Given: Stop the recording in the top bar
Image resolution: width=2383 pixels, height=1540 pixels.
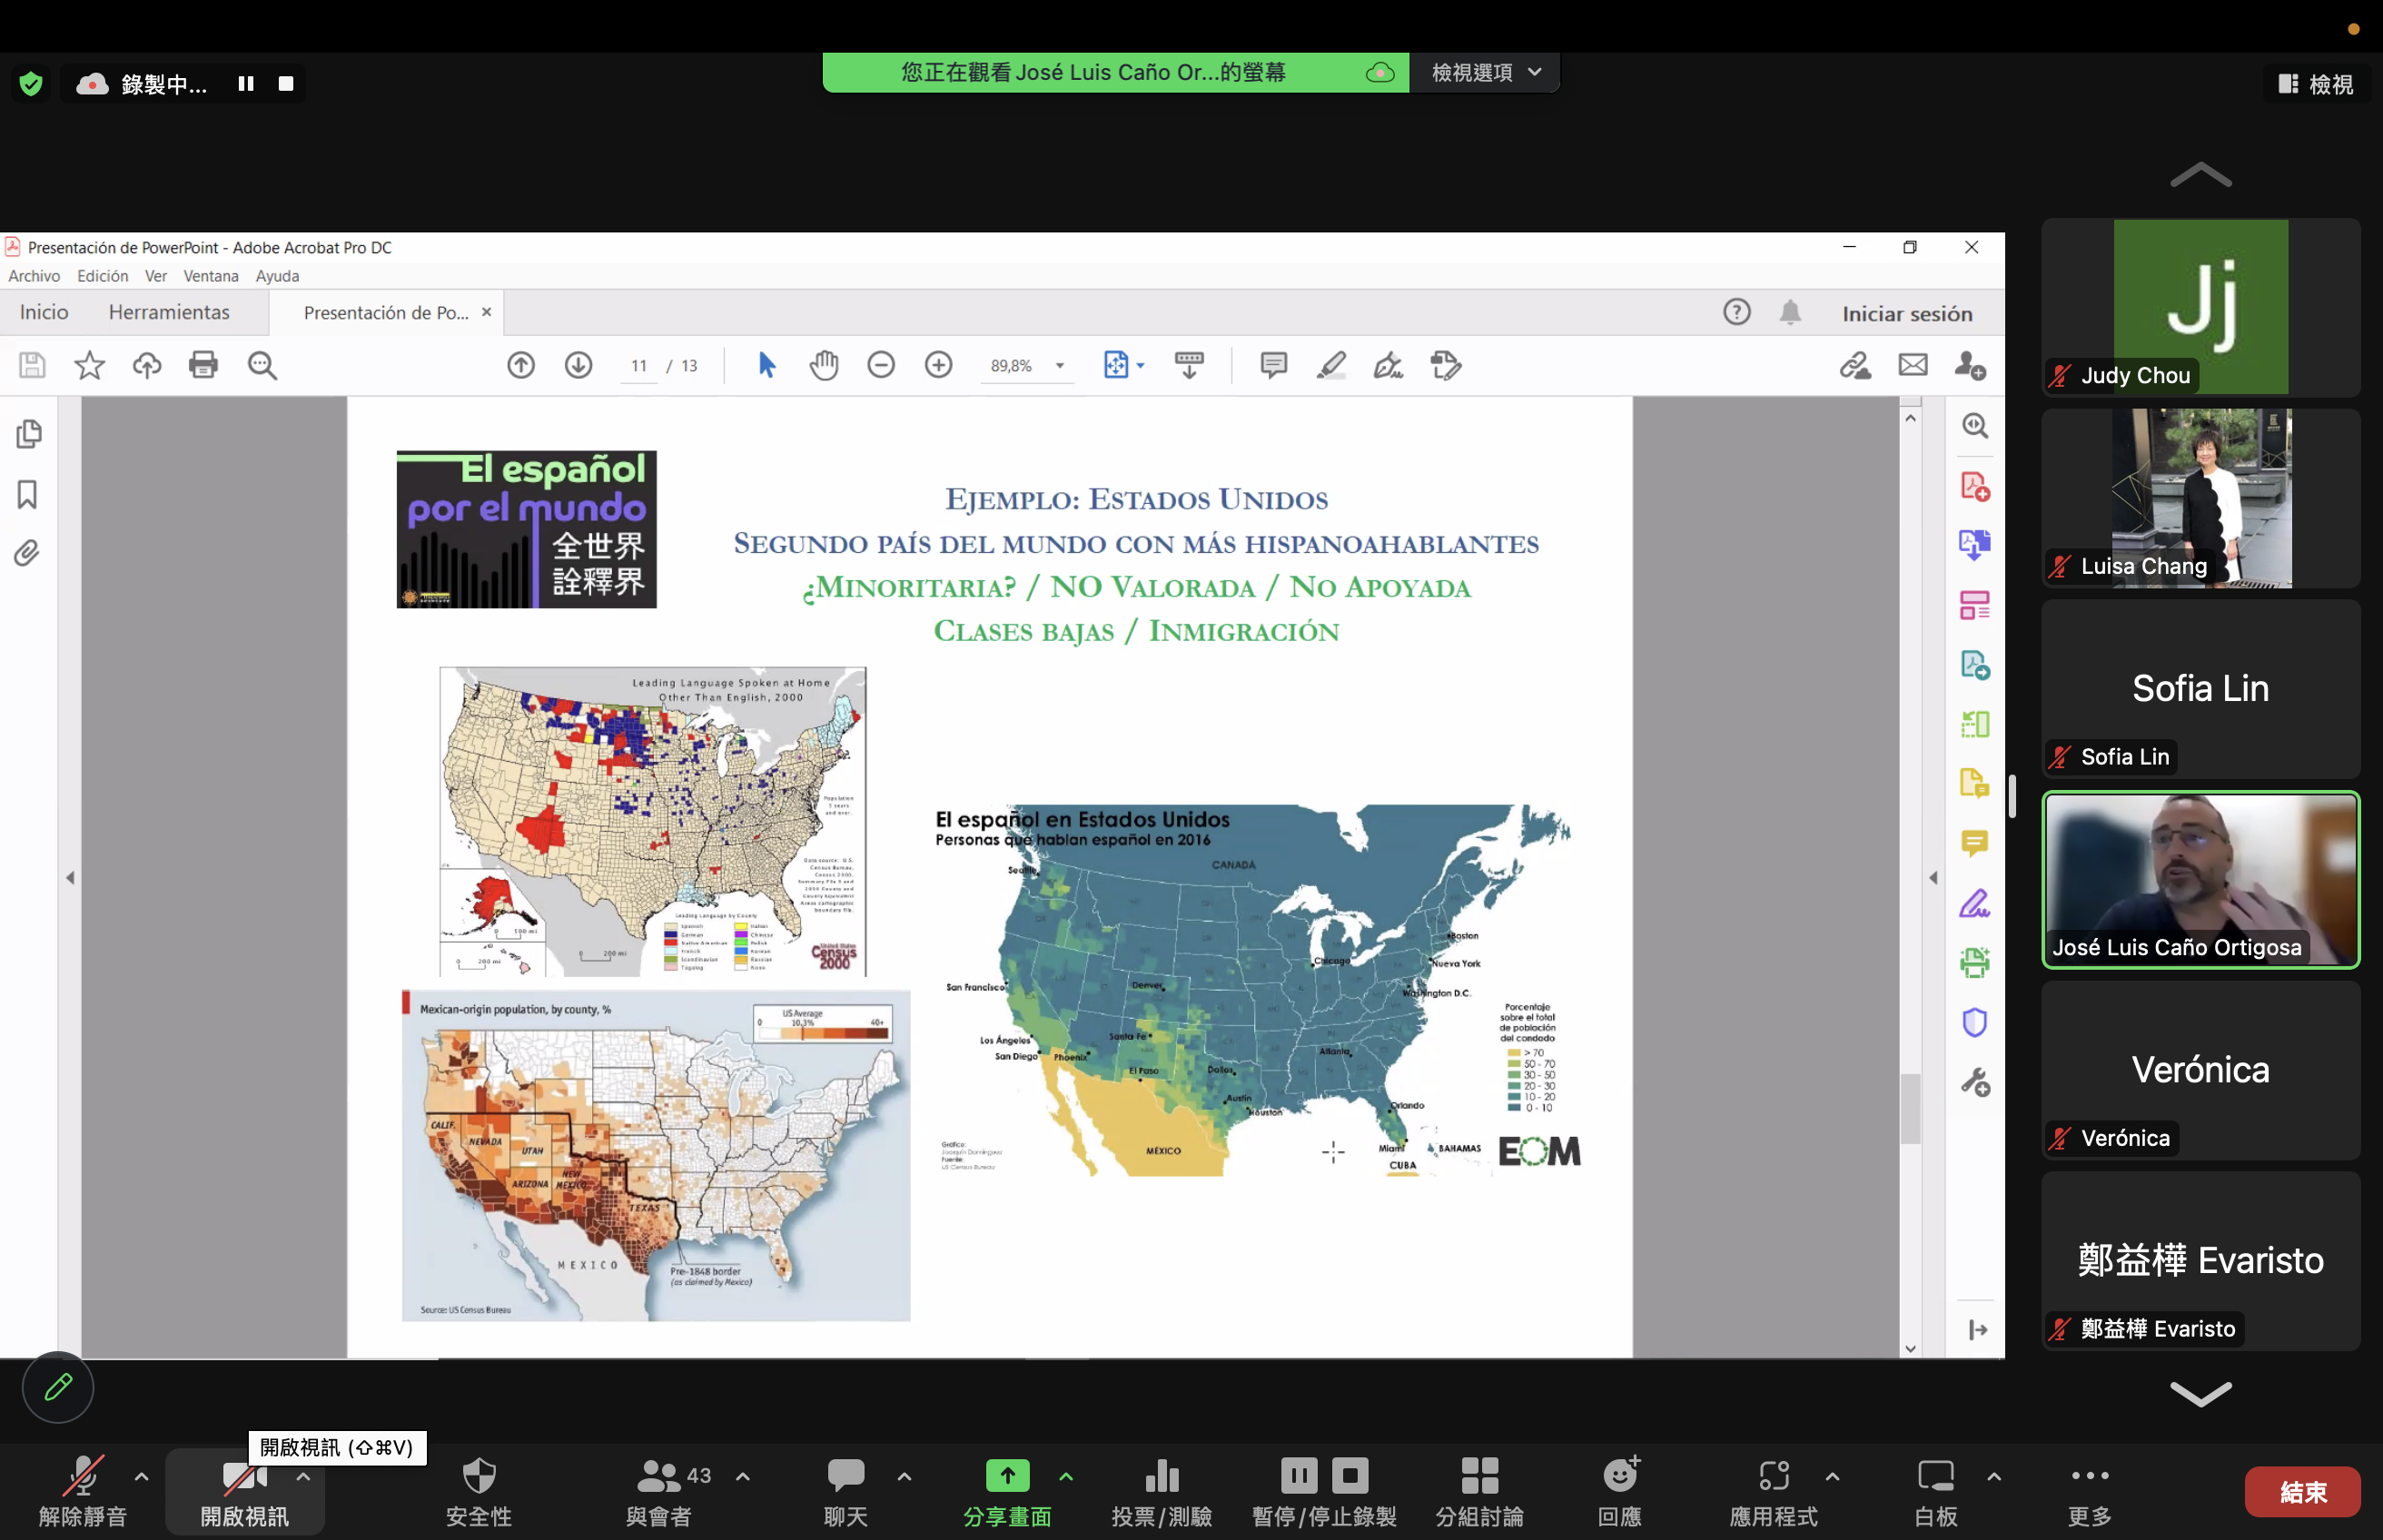Looking at the screenshot, I should coord(286,84).
